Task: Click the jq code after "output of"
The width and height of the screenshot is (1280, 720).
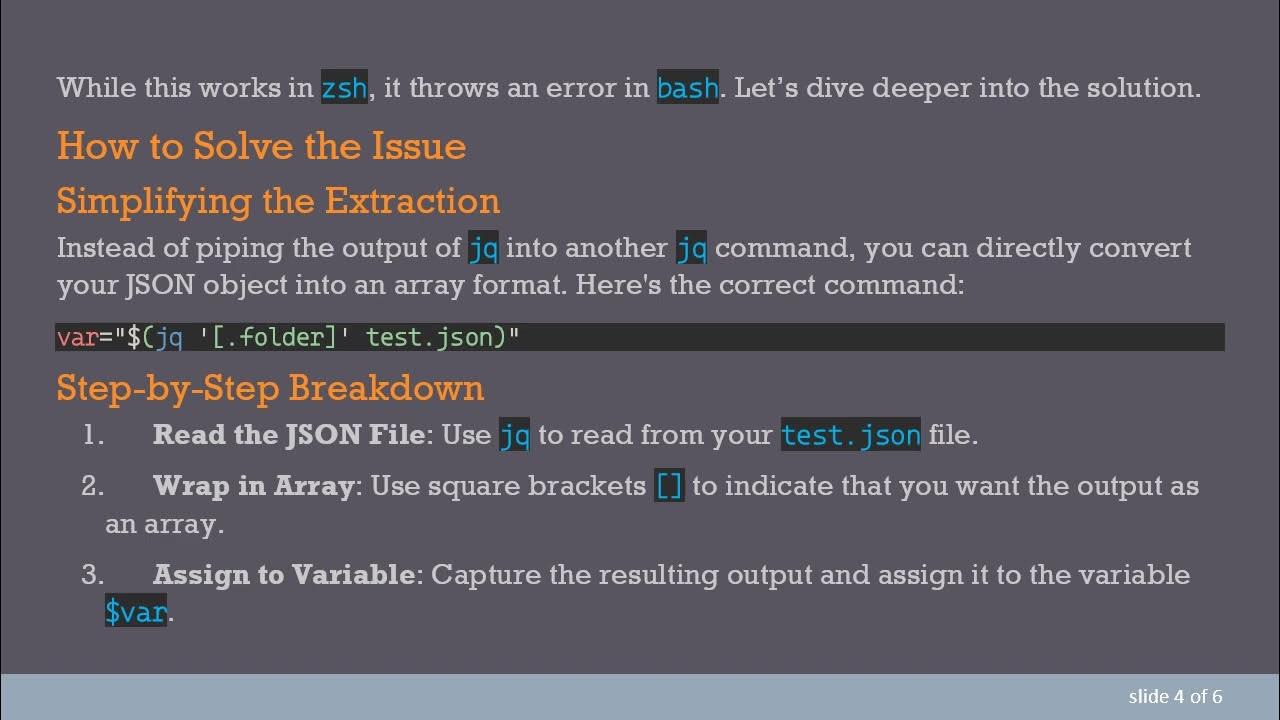Action: click(483, 248)
